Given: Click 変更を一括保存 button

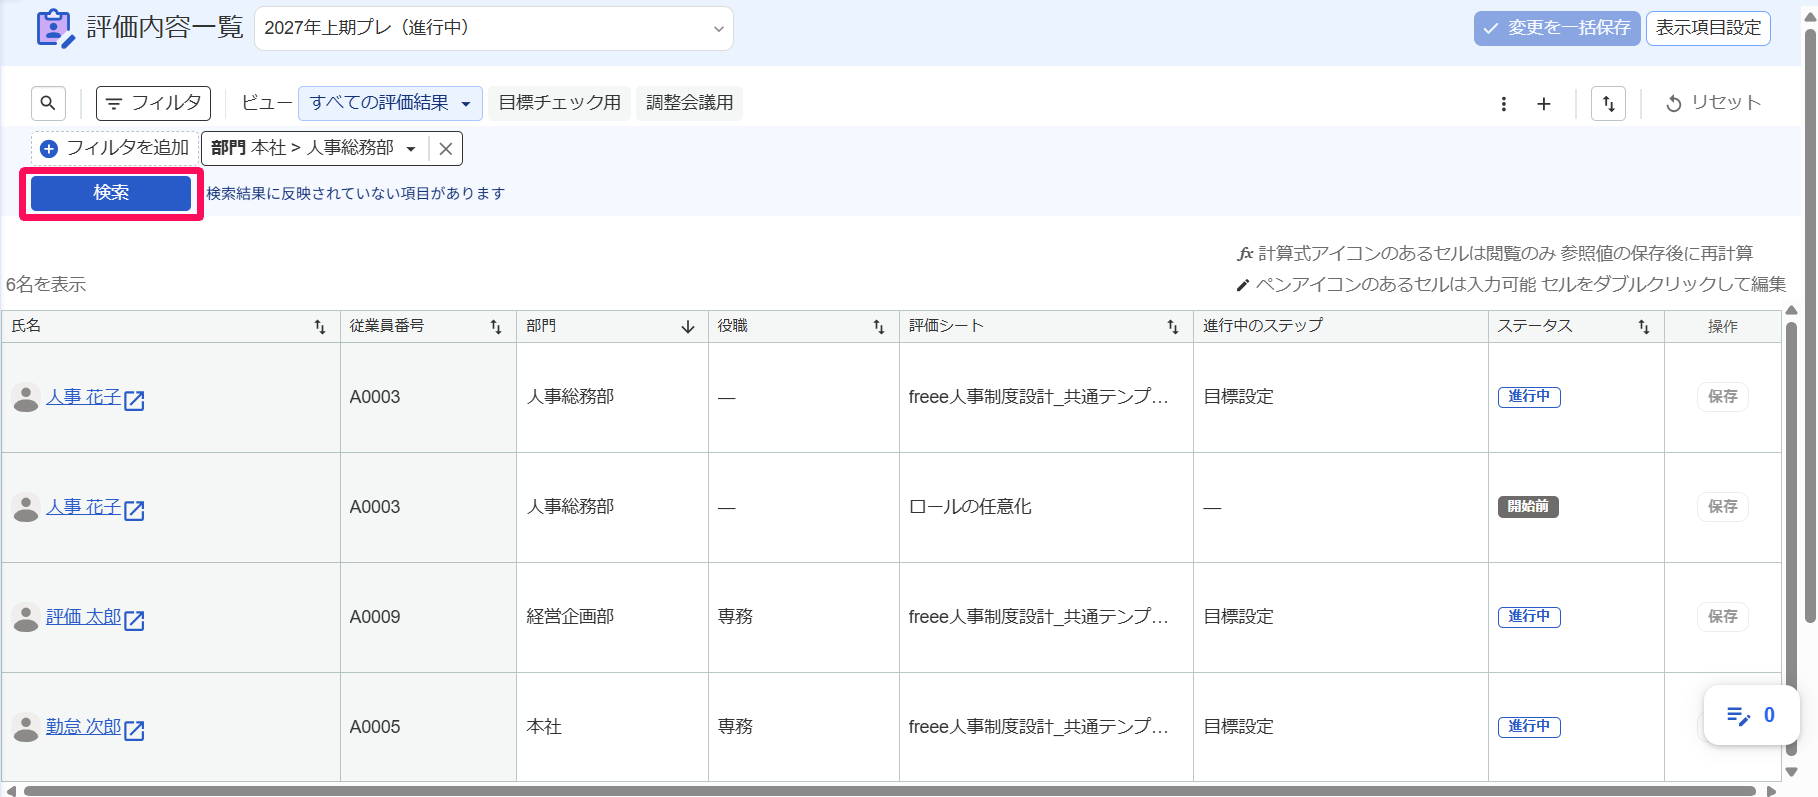Looking at the screenshot, I should coord(1557,28).
